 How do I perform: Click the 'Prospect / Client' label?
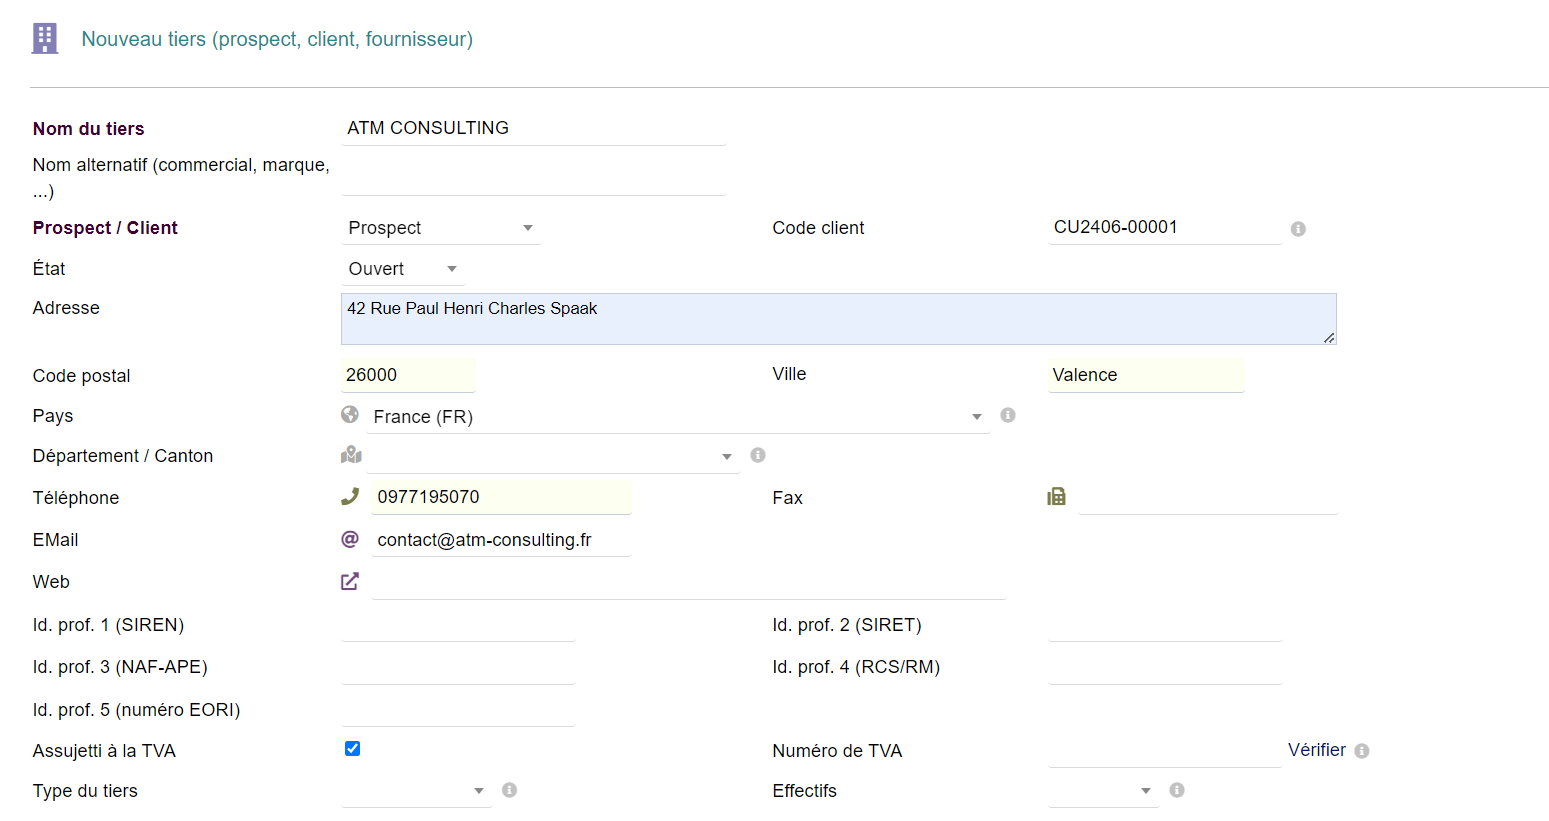point(105,228)
